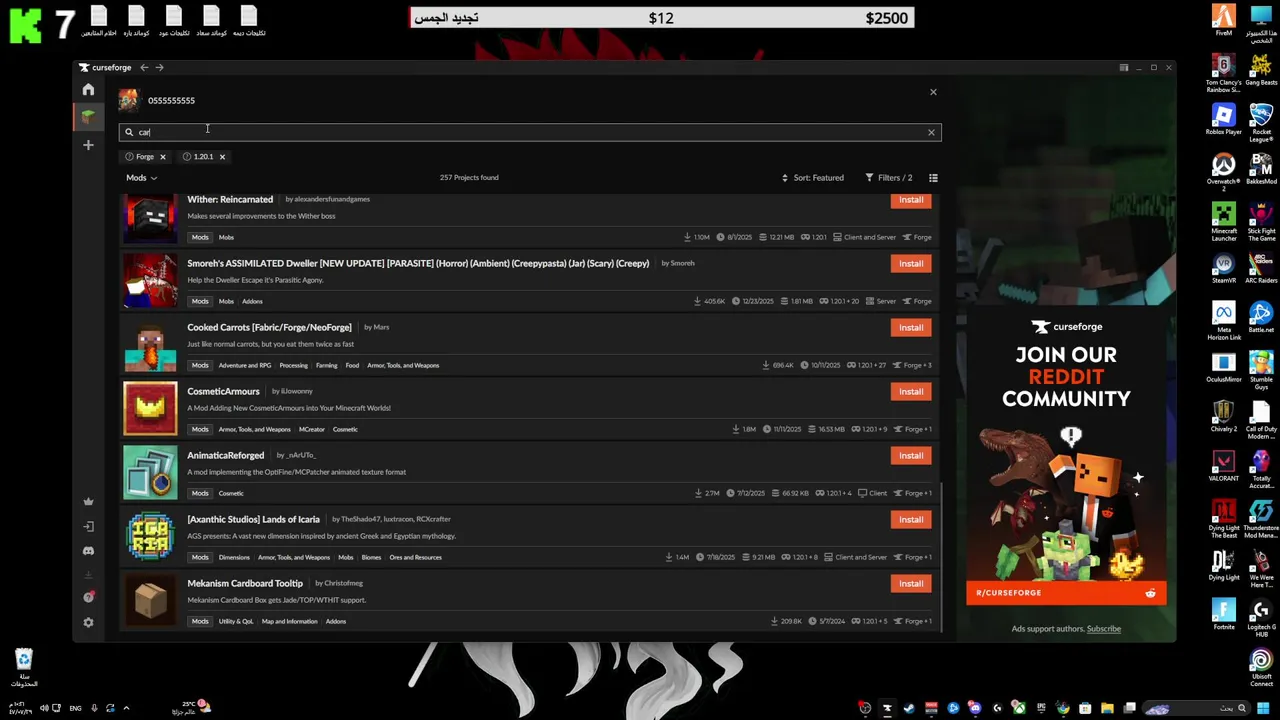
Task: Install Smoreh's ASSIMILATED Dweller mod
Action: coord(911,264)
